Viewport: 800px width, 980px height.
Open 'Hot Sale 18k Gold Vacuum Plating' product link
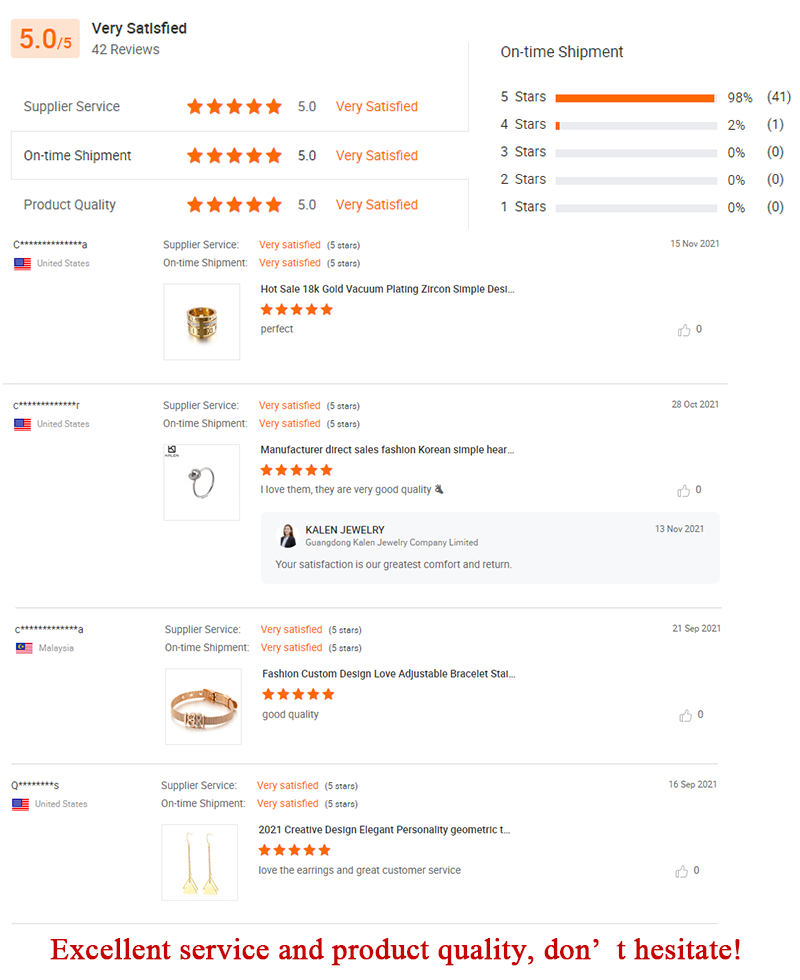[388, 289]
